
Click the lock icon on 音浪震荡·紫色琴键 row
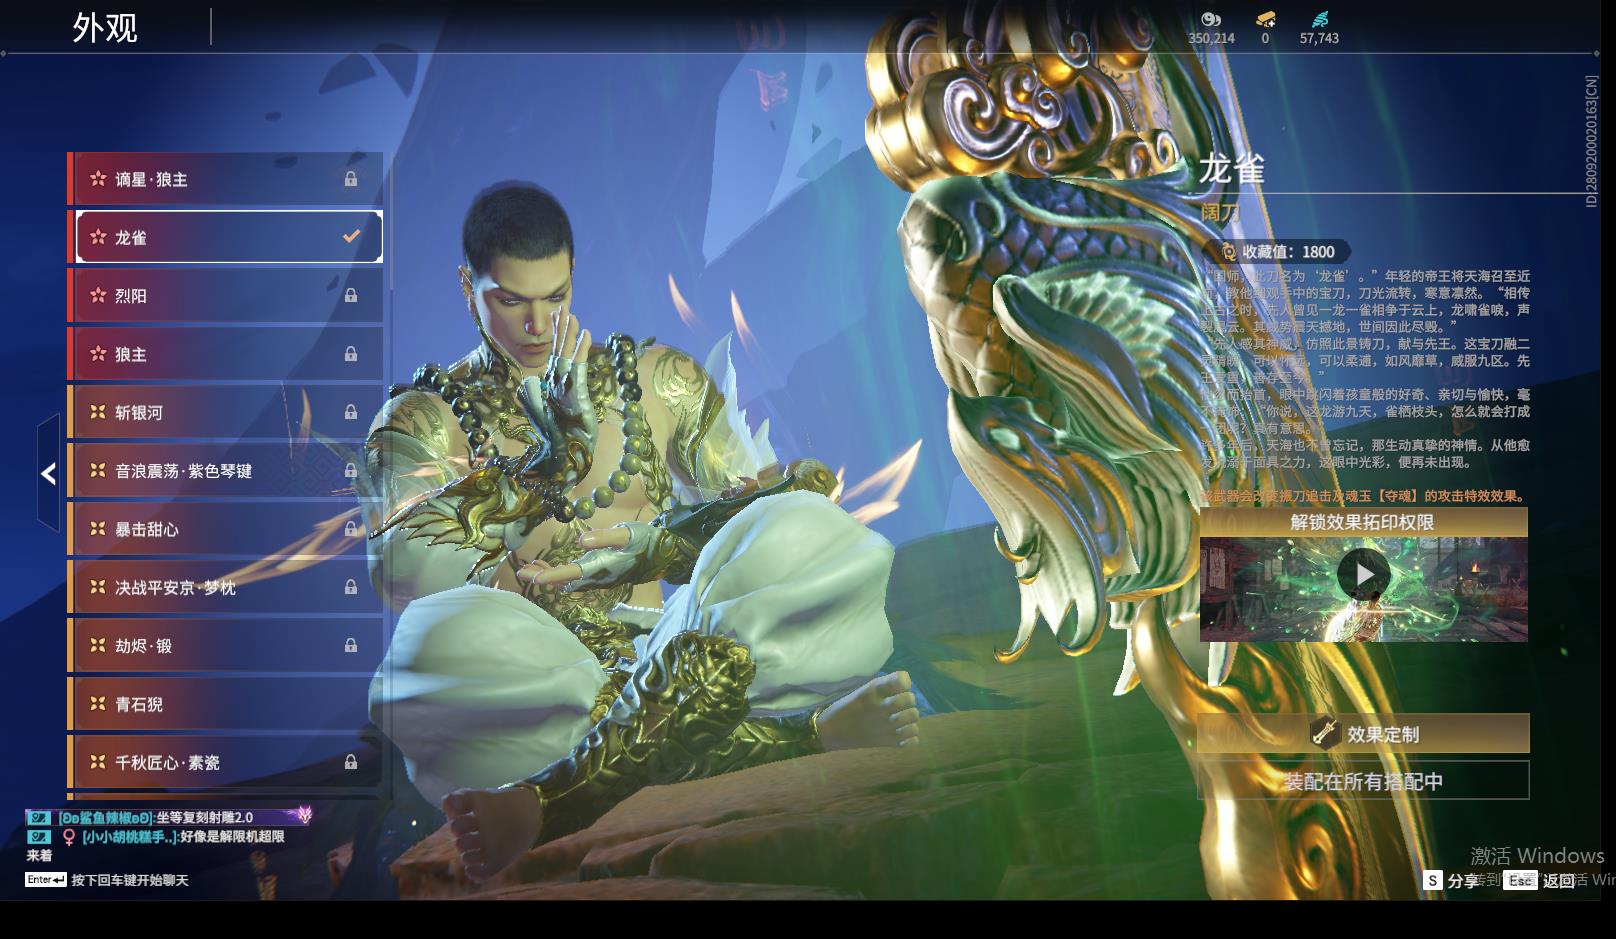[x=351, y=470]
